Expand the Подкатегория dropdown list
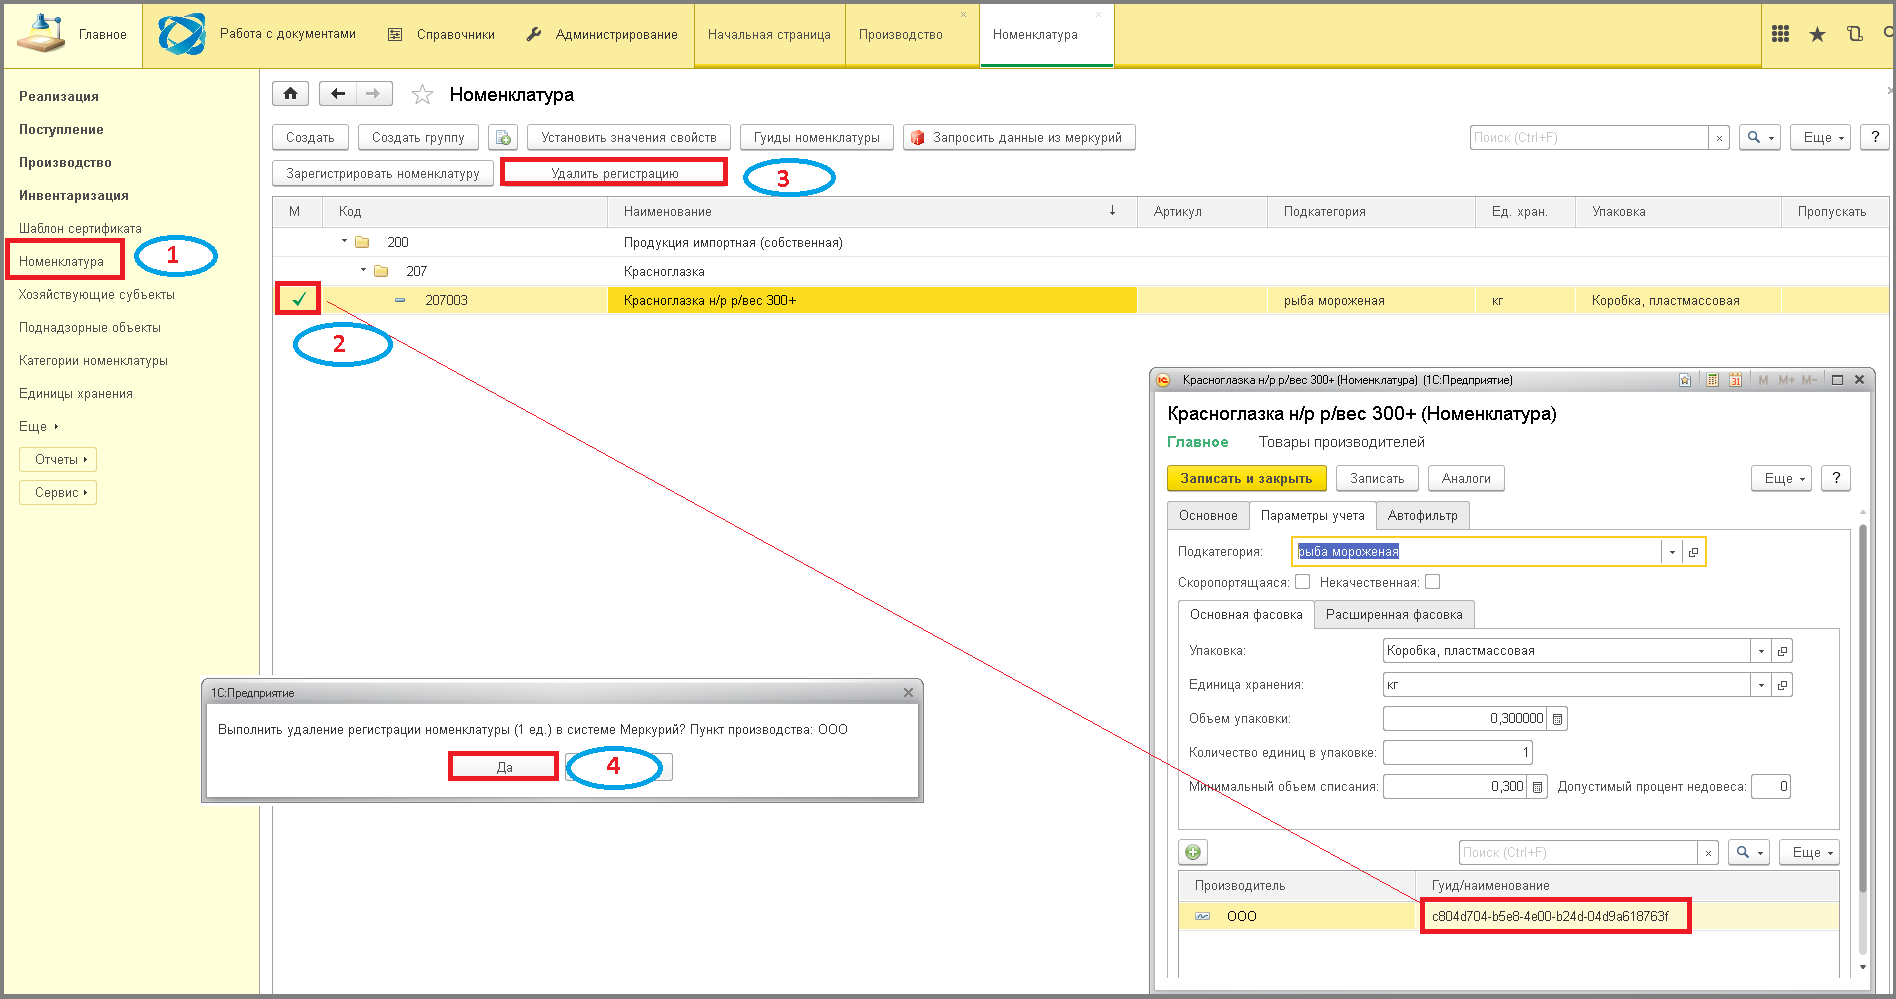The height and width of the screenshot is (999, 1896). click(1672, 552)
